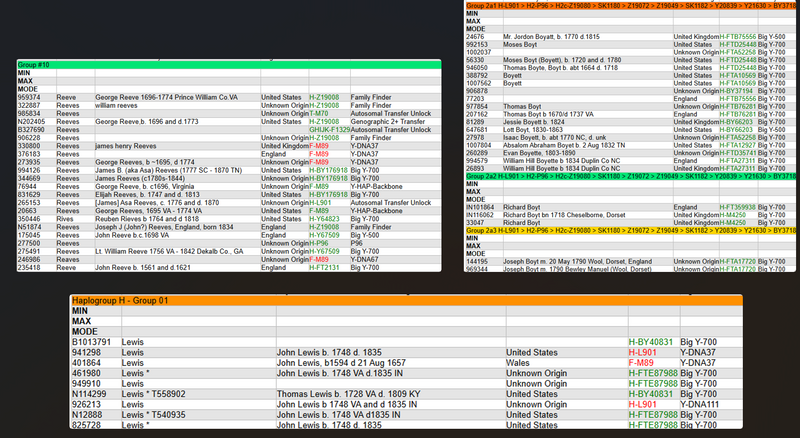800x438 pixels.
Task: Select 'James Reeves (c1780s-1844)' cell
Action: 140,179
